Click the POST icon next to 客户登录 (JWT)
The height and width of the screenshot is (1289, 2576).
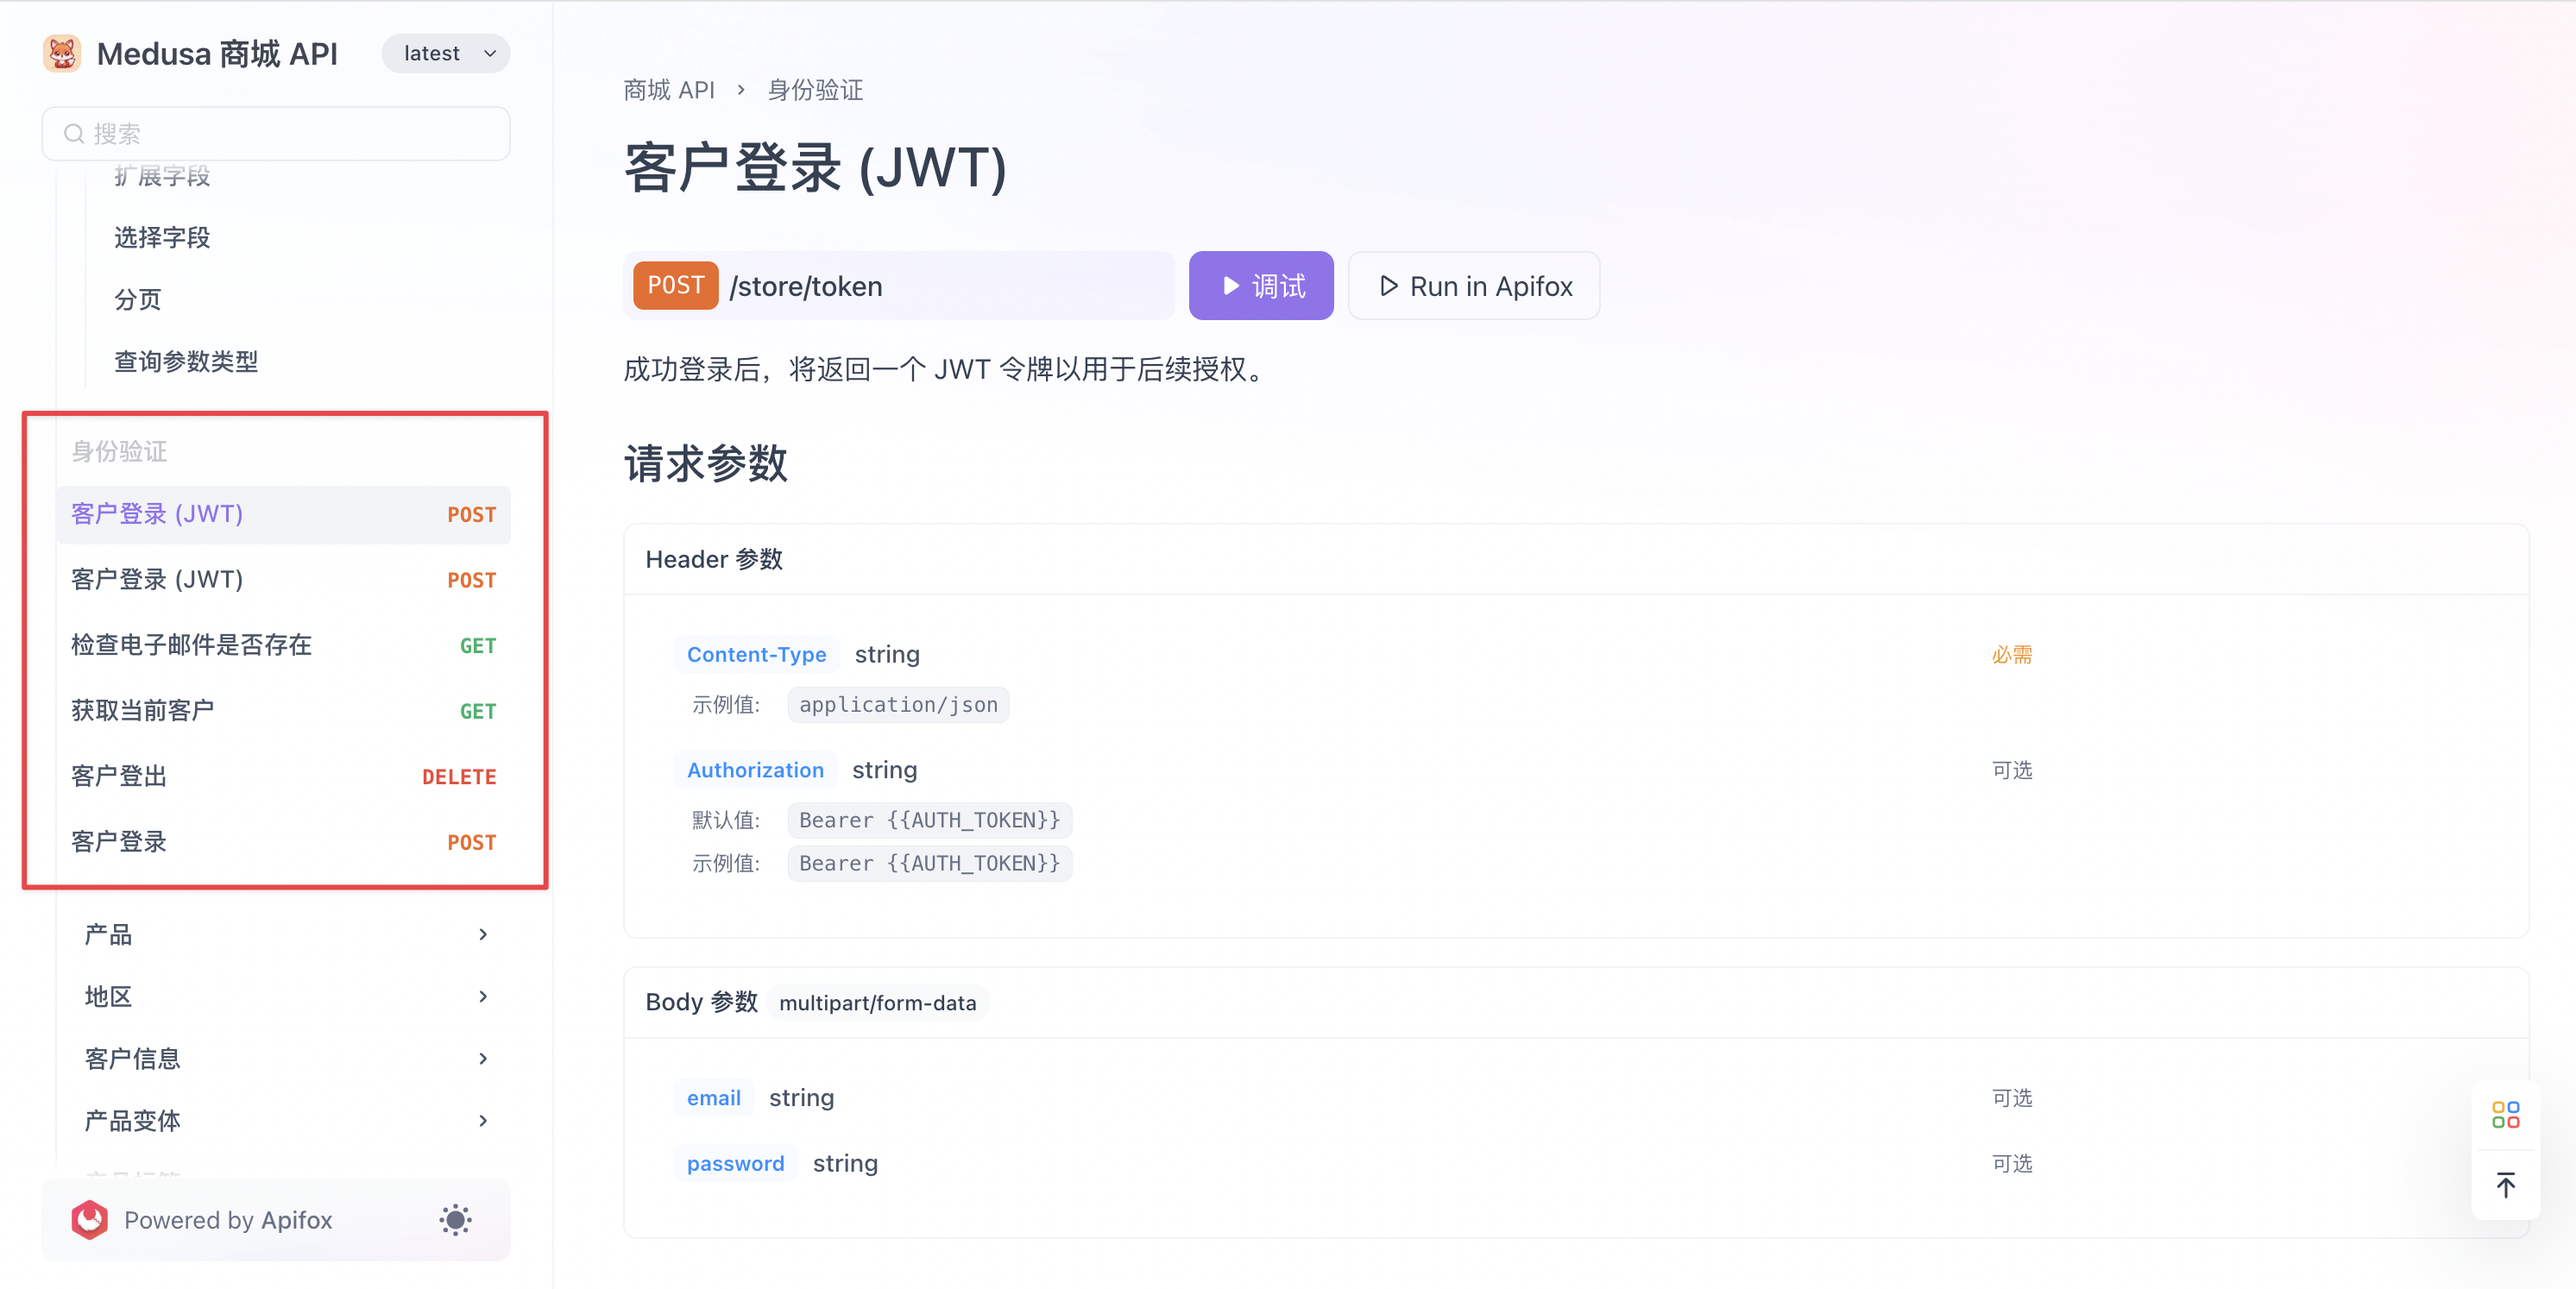click(474, 513)
